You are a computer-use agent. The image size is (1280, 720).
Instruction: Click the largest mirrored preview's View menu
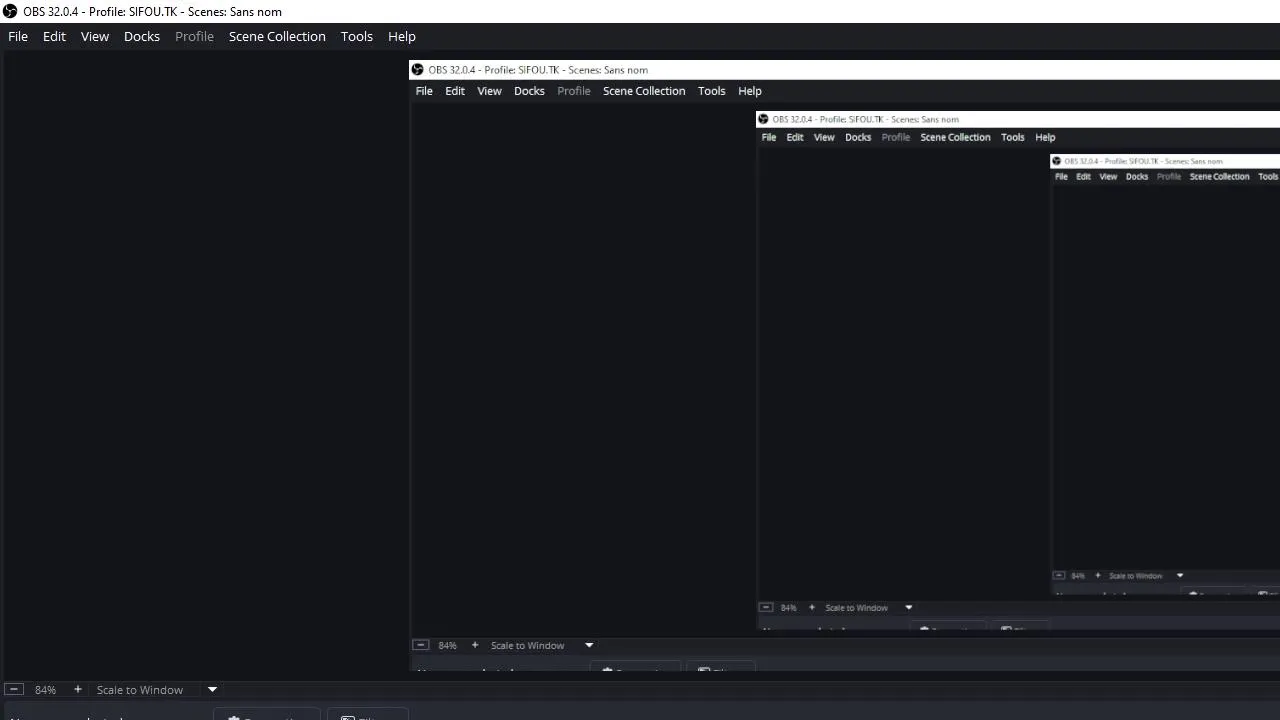[489, 90]
